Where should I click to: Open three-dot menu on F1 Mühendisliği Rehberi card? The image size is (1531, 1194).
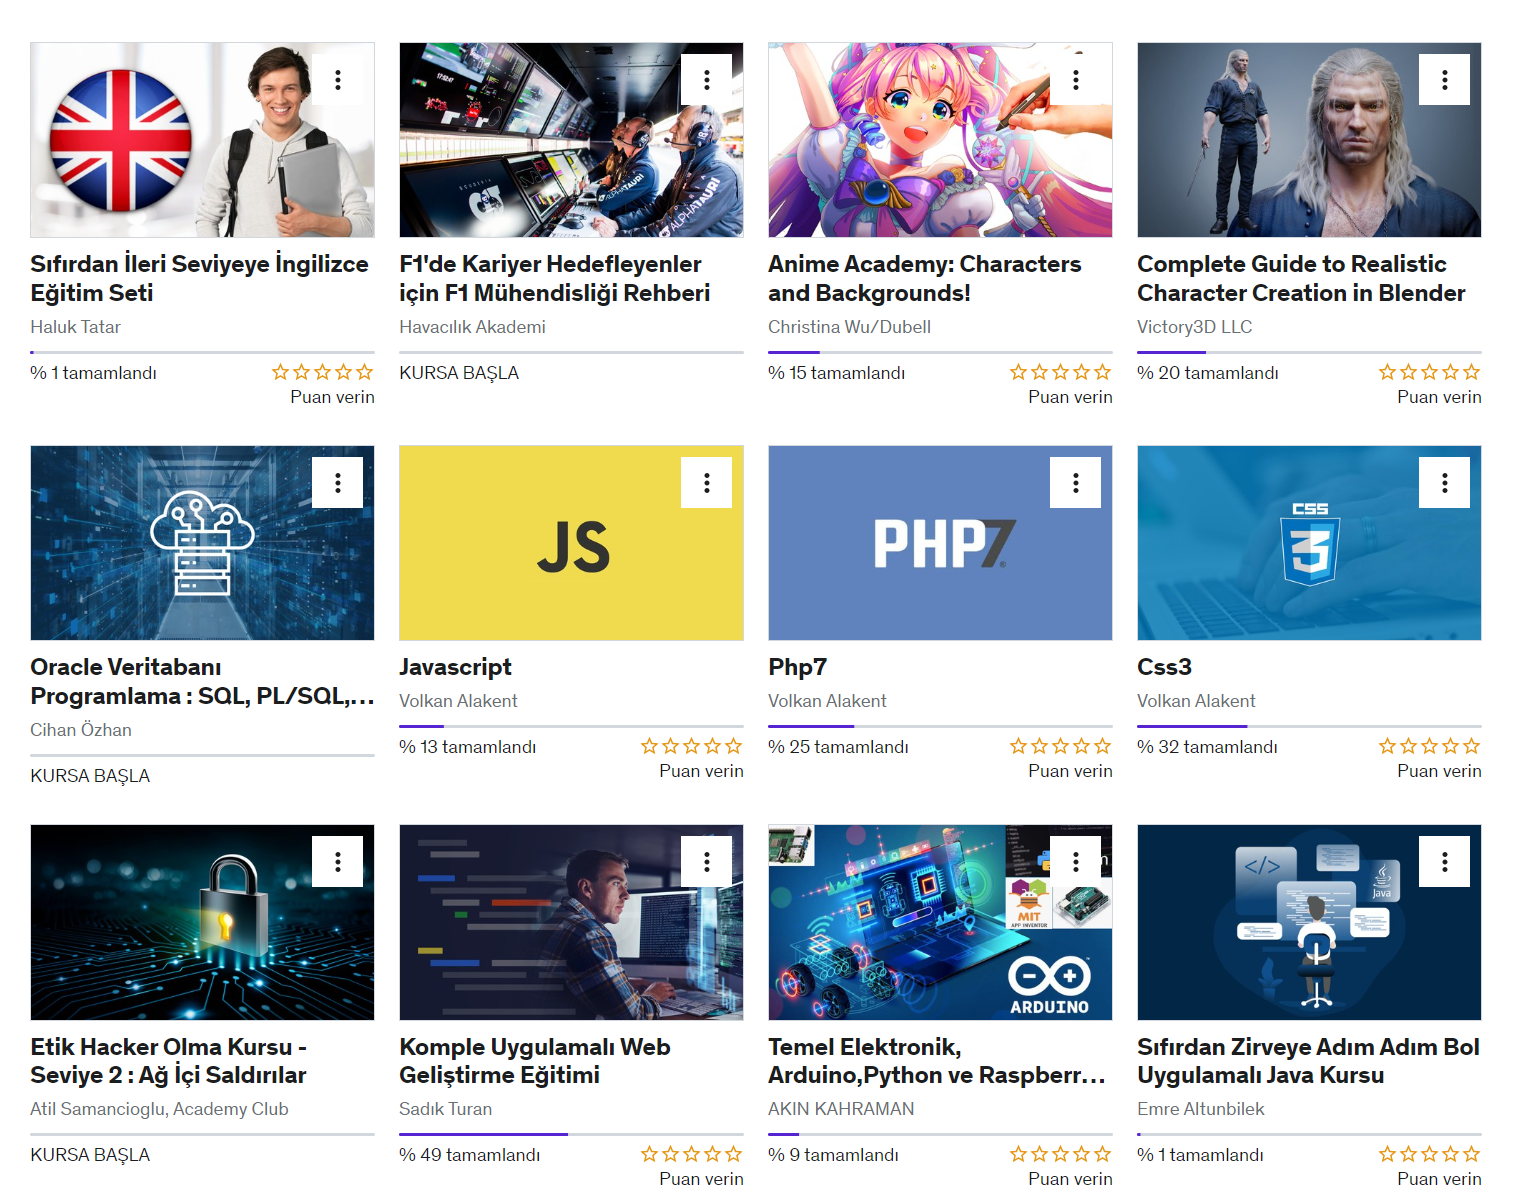[707, 80]
